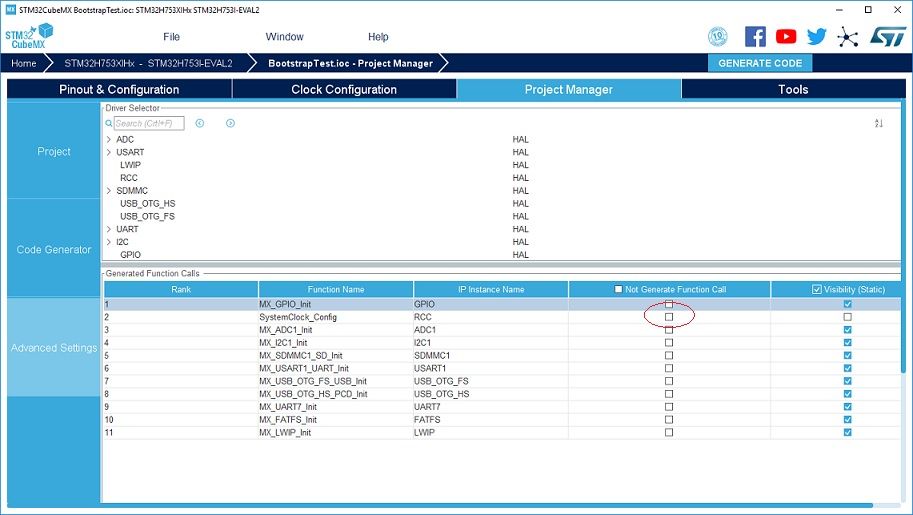Viewport: 913px width, 515px height.
Task: Check Not Generate call for MX_LWIP_Init
Action: [x=669, y=432]
